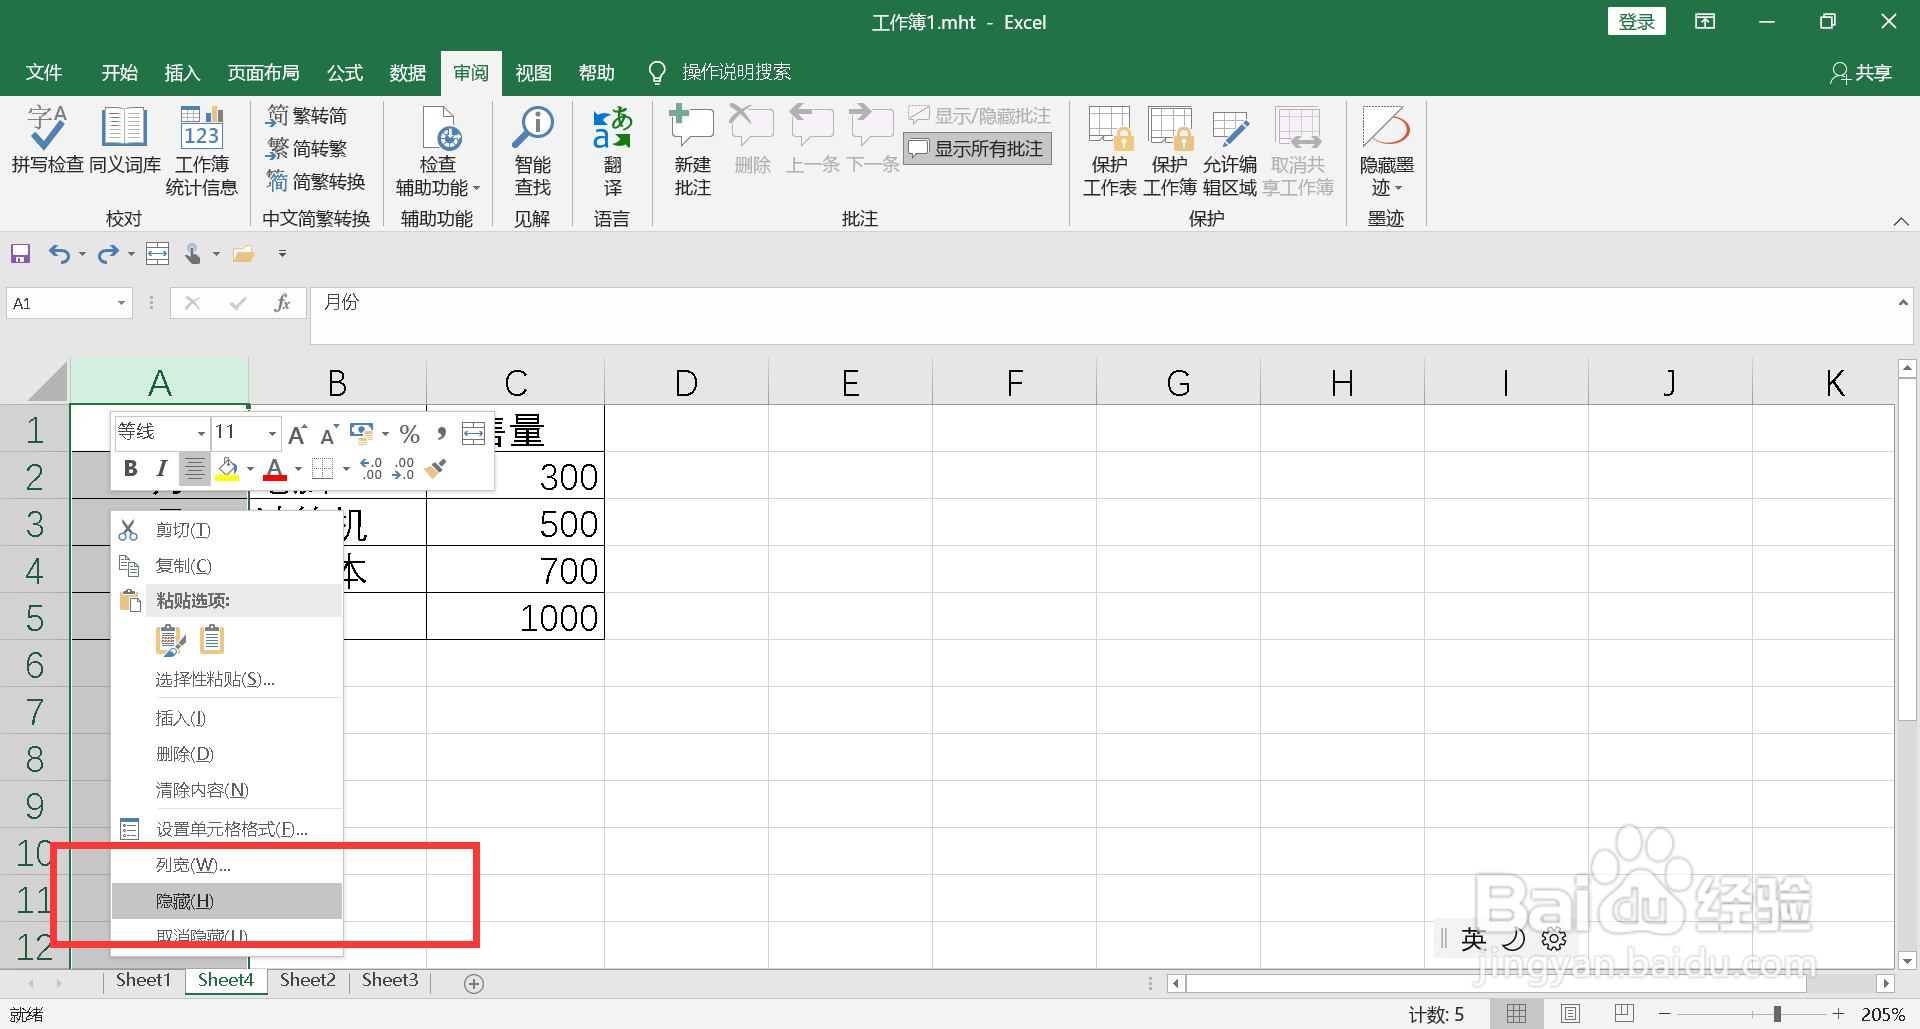Click in the formula bar showing 月份
Image resolution: width=1920 pixels, height=1029 pixels.
click(1100, 315)
